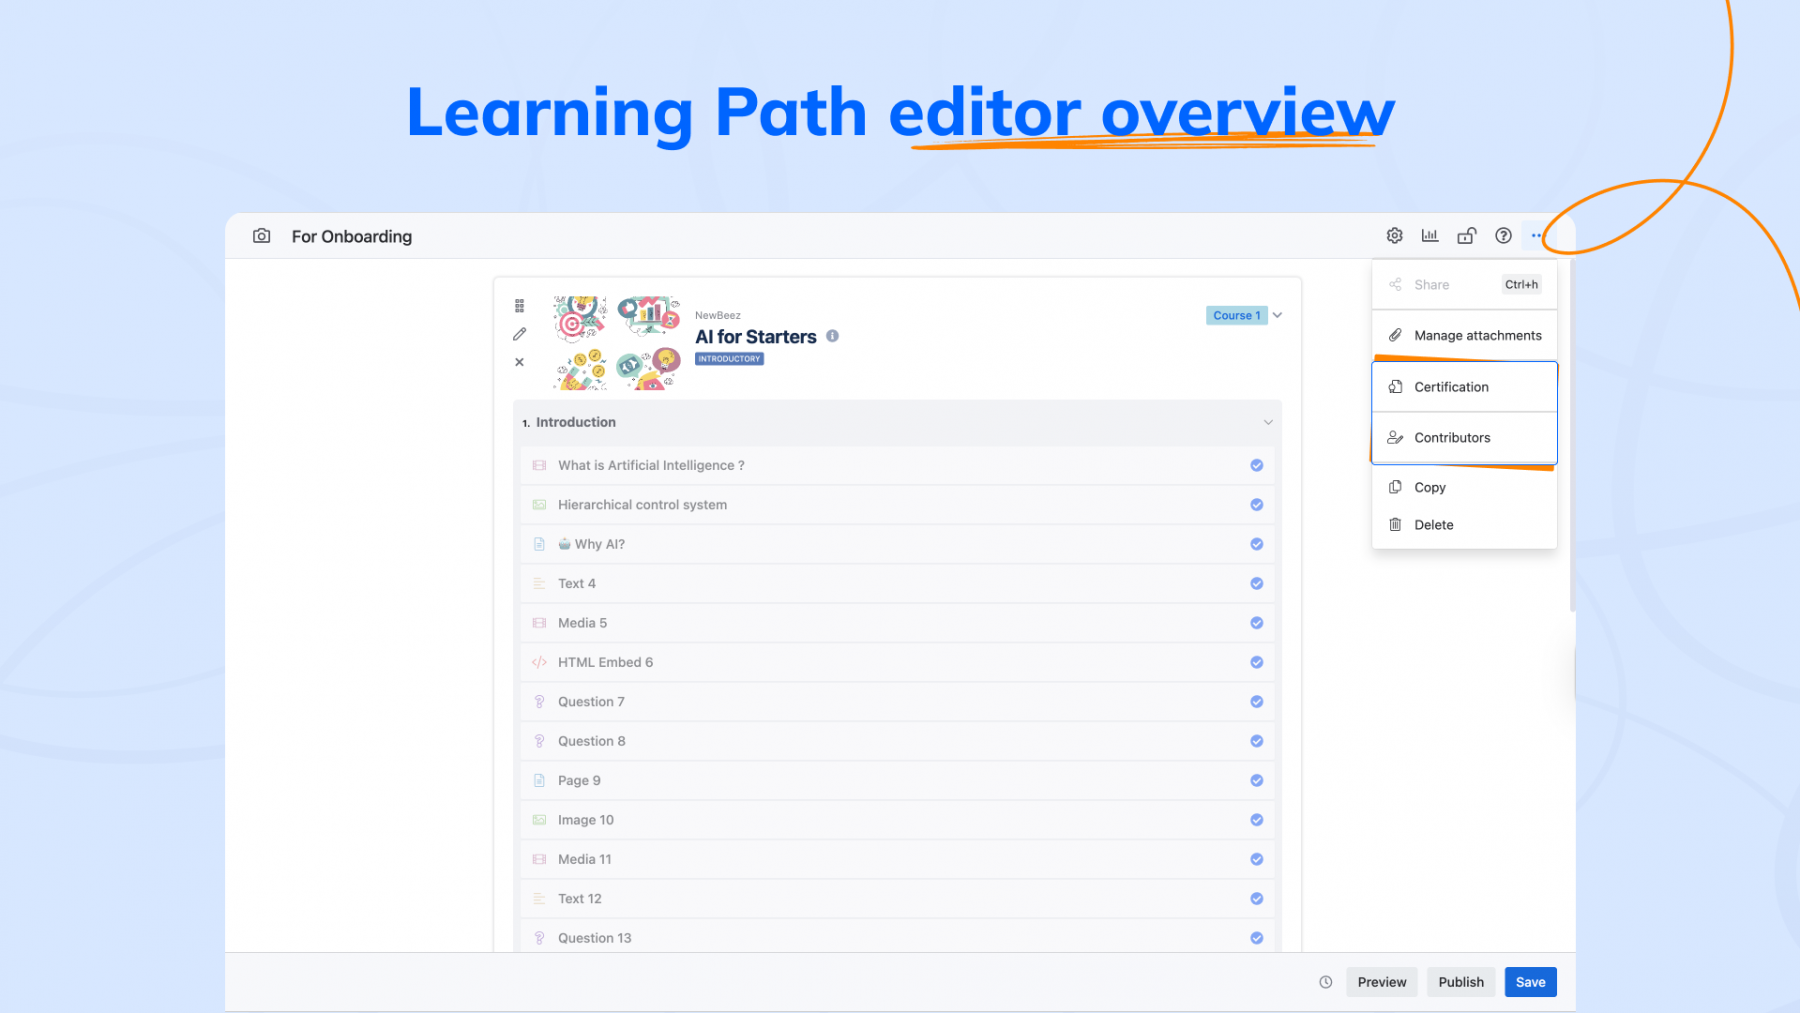This screenshot has width=1800, height=1013.
Task: Open version history clock icon
Action: click(1325, 982)
